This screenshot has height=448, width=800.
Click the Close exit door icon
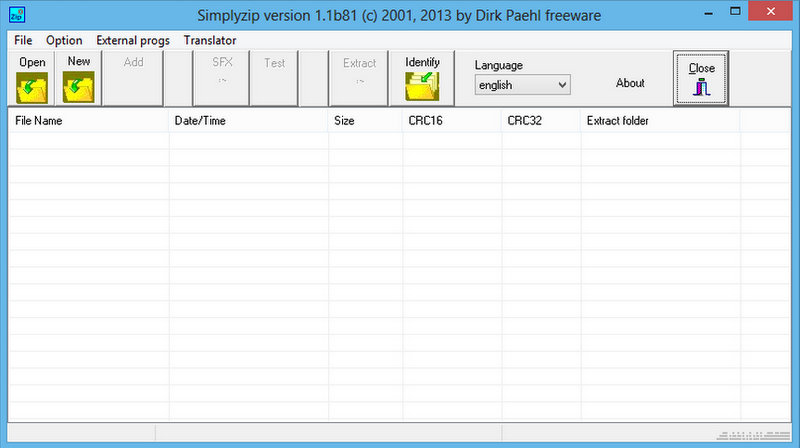pyautogui.click(x=701, y=87)
